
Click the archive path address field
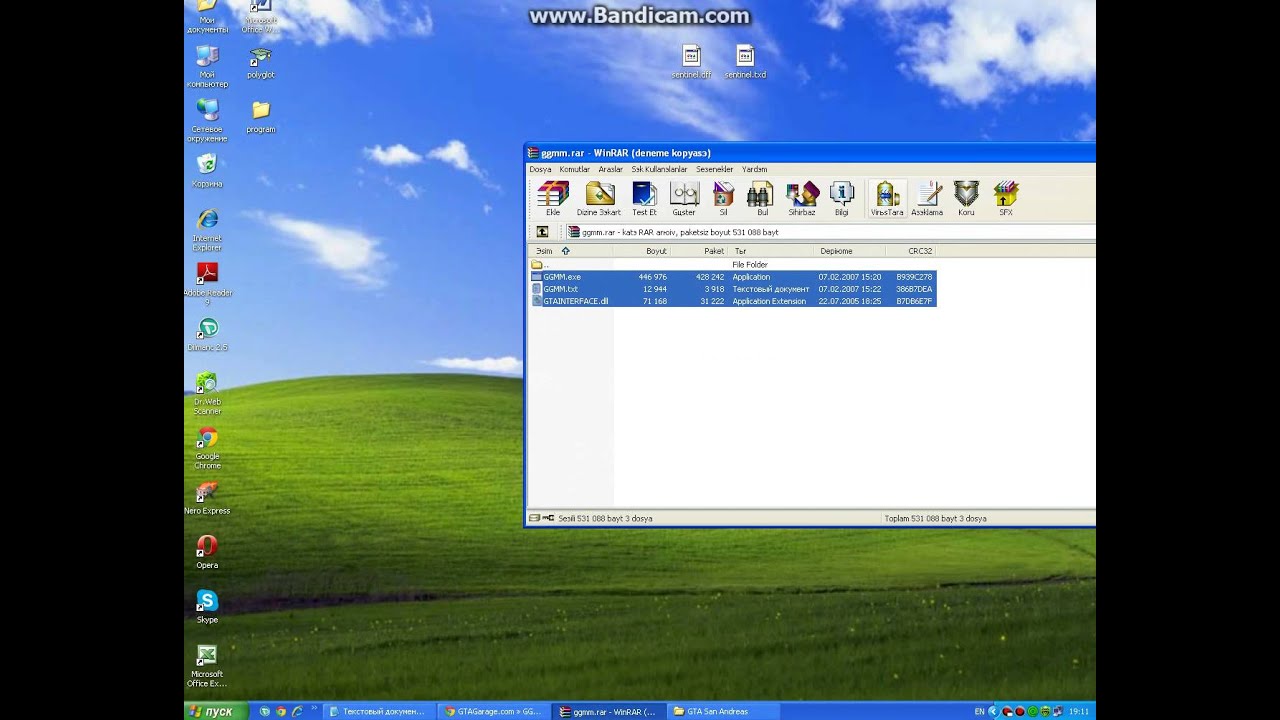830,232
